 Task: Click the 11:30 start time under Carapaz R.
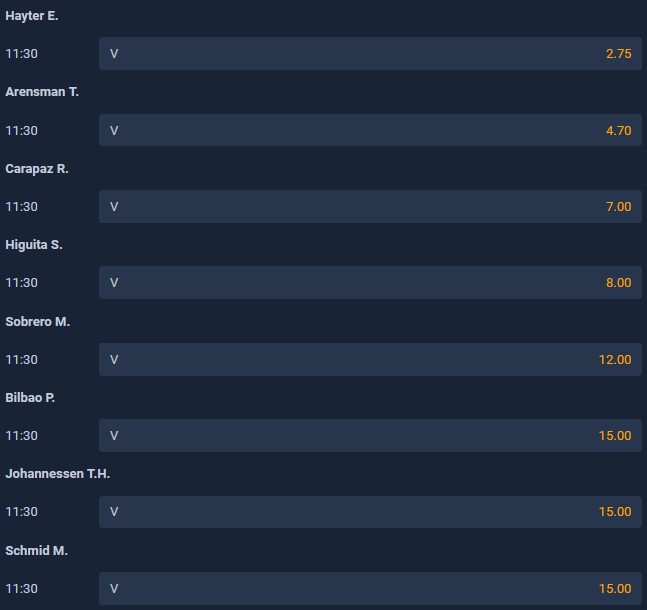(22, 206)
